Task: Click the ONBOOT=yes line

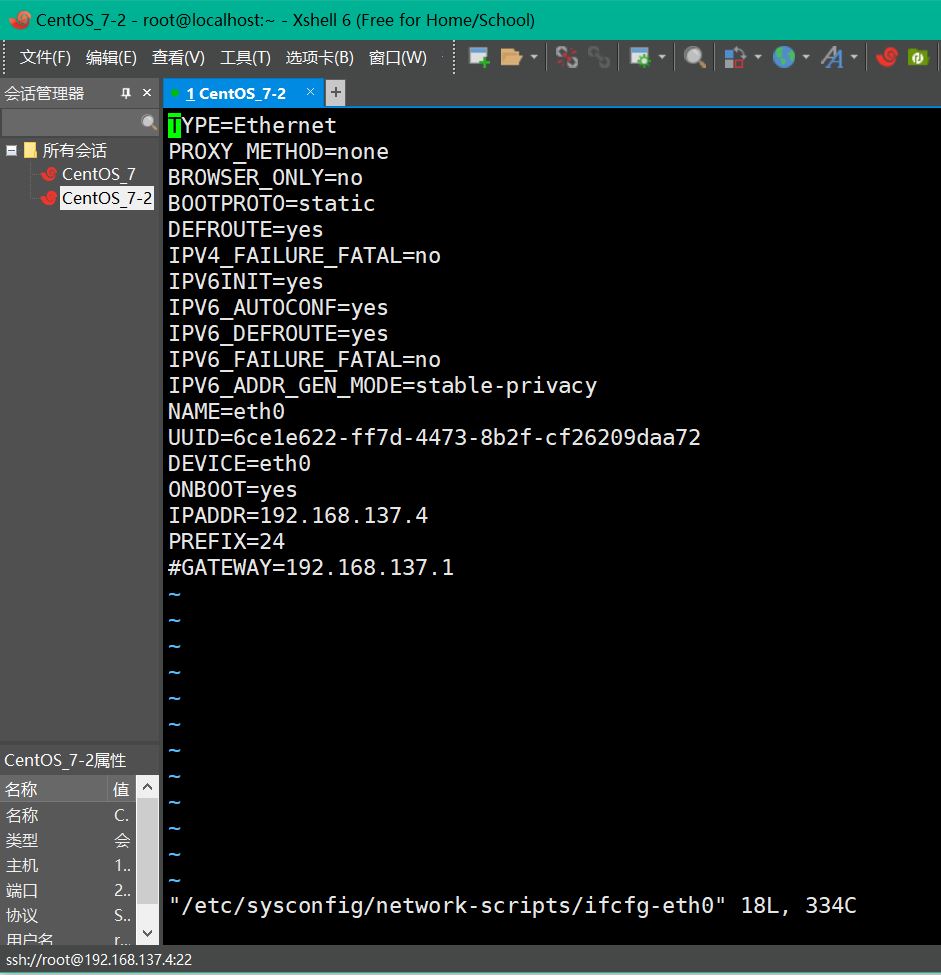Action: [233, 490]
